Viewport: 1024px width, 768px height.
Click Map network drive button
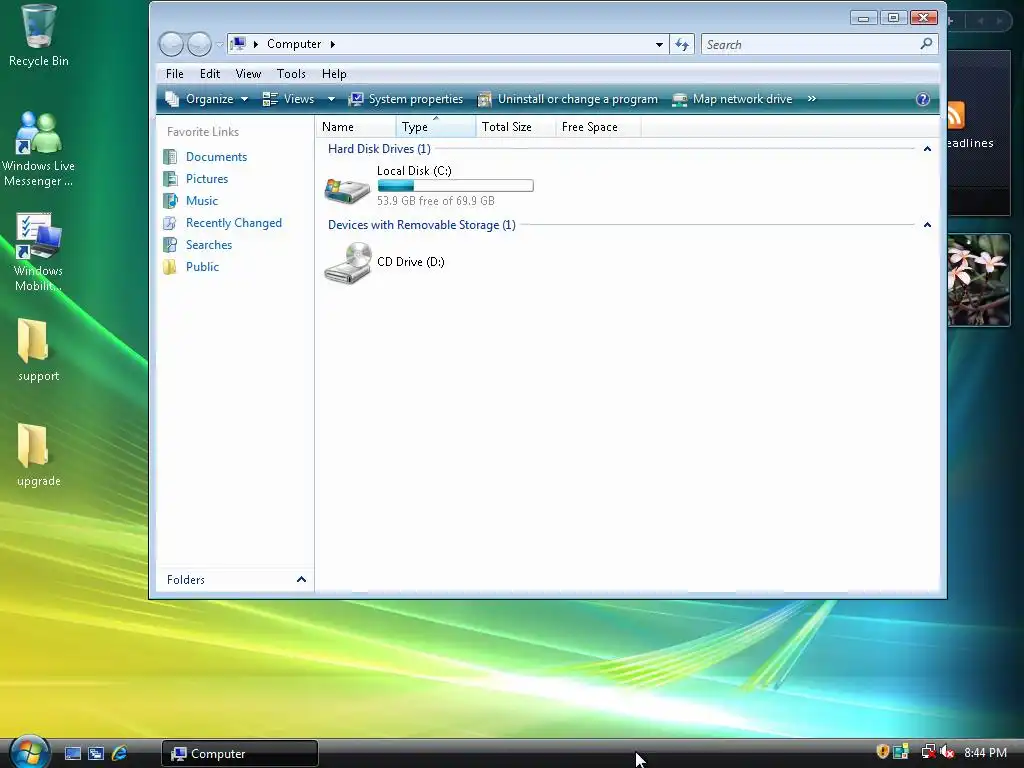pyautogui.click(x=732, y=99)
